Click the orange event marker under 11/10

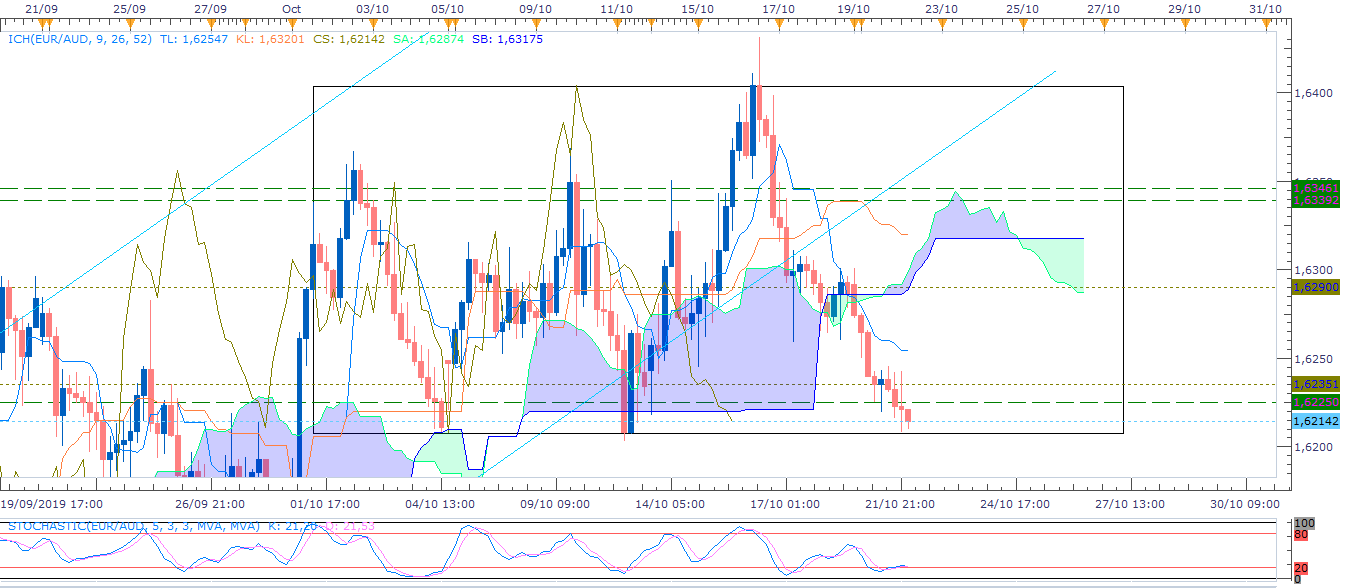tap(617, 26)
